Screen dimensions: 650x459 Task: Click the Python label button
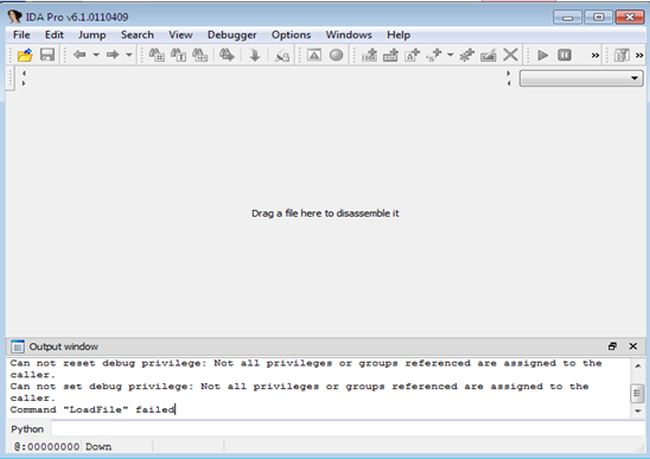27,429
